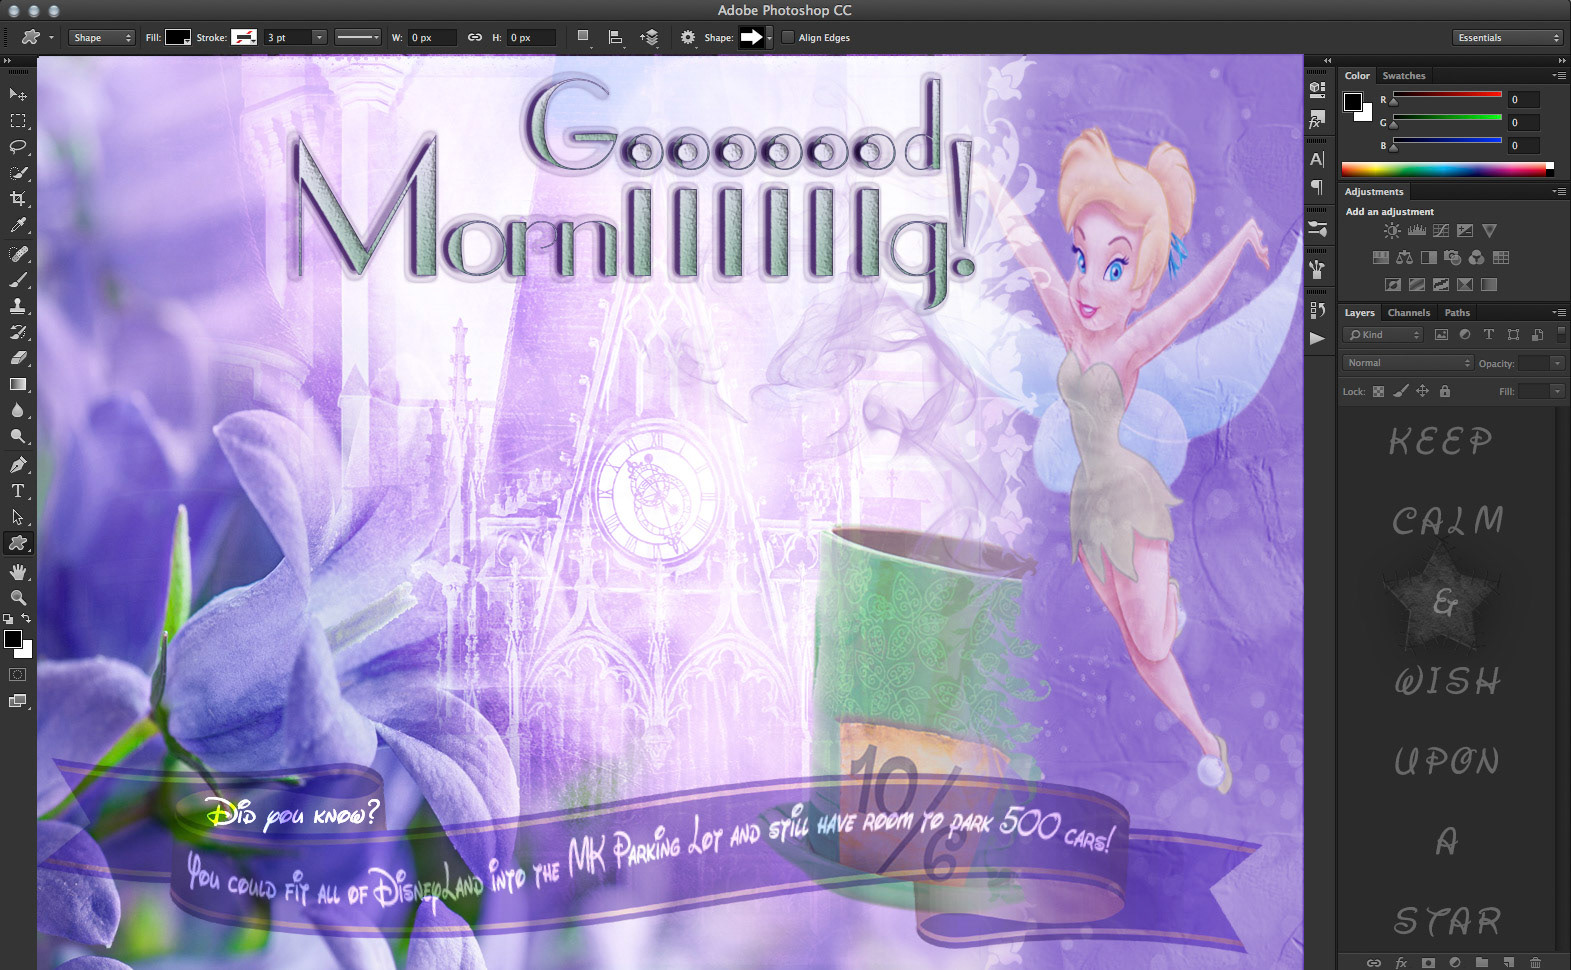Add a Color Balance adjustment

pyautogui.click(x=1404, y=258)
